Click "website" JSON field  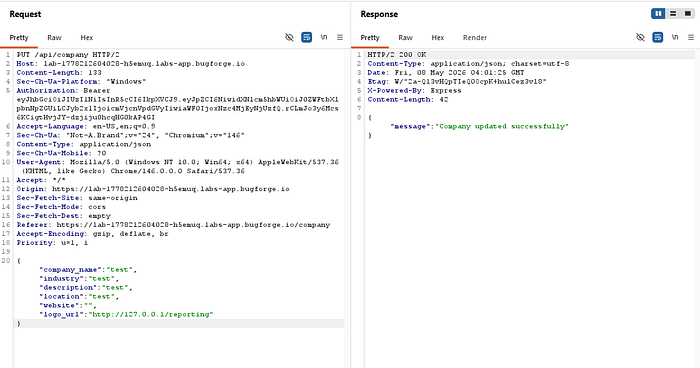coord(68,305)
